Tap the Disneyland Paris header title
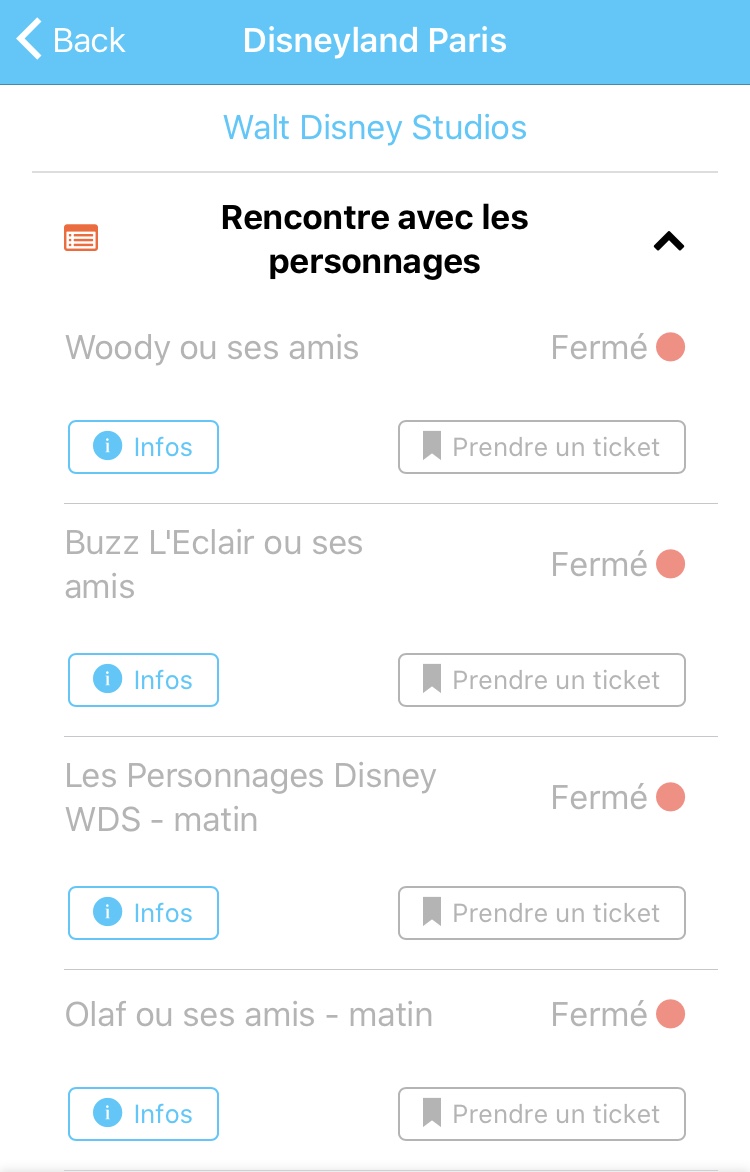 coord(375,41)
